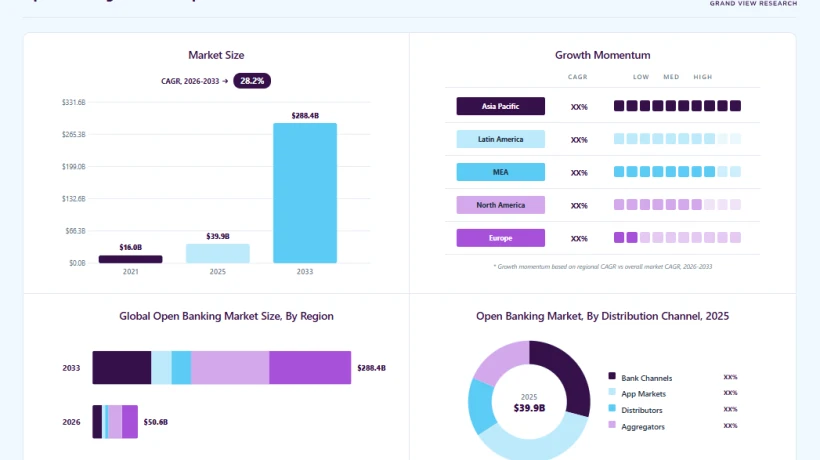This screenshot has height=460, width=820.
Task: Click the $39.9B label above 2025 bar
Action: click(218, 236)
